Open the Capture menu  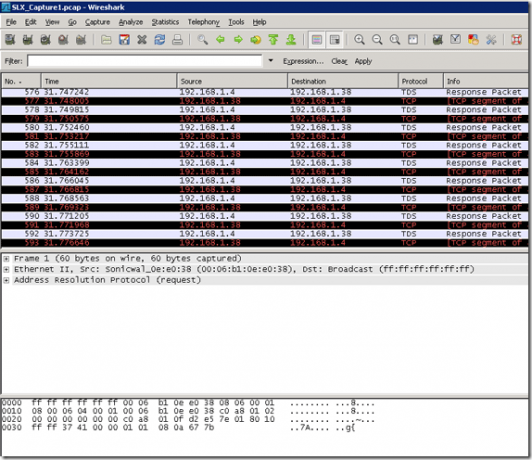tap(97, 22)
